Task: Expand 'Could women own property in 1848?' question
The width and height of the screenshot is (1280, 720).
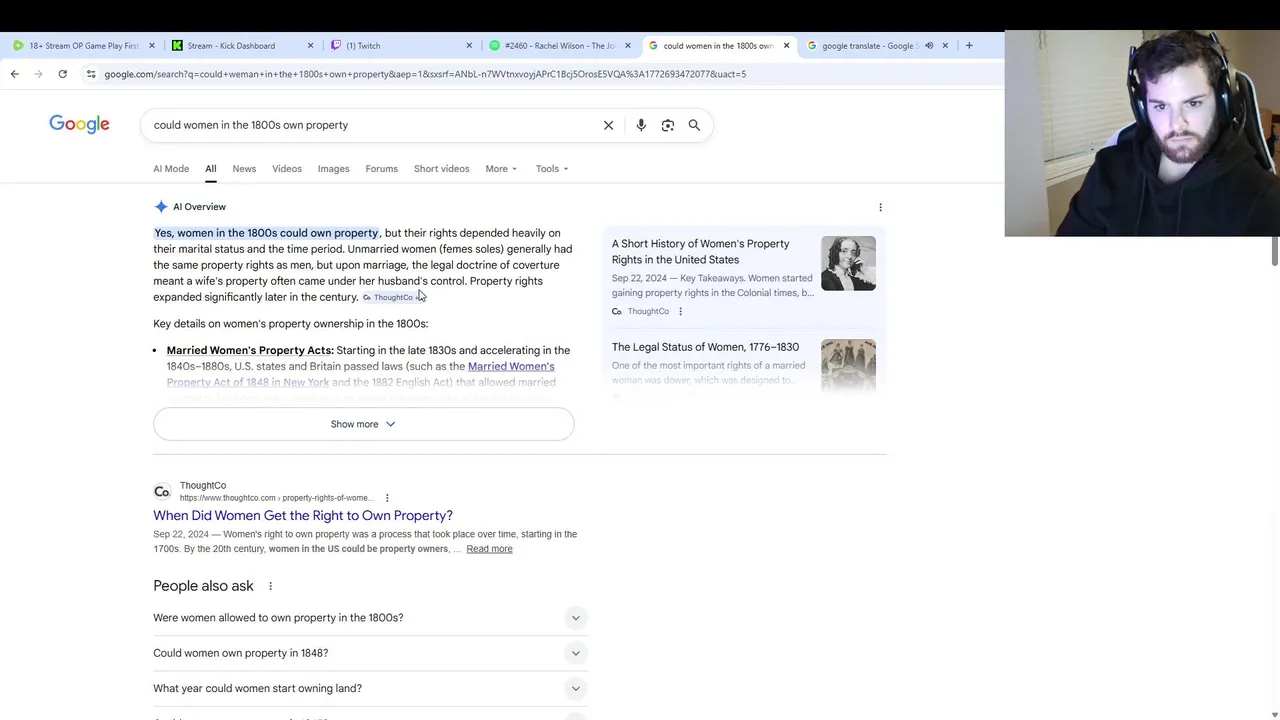Action: [370, 653]
